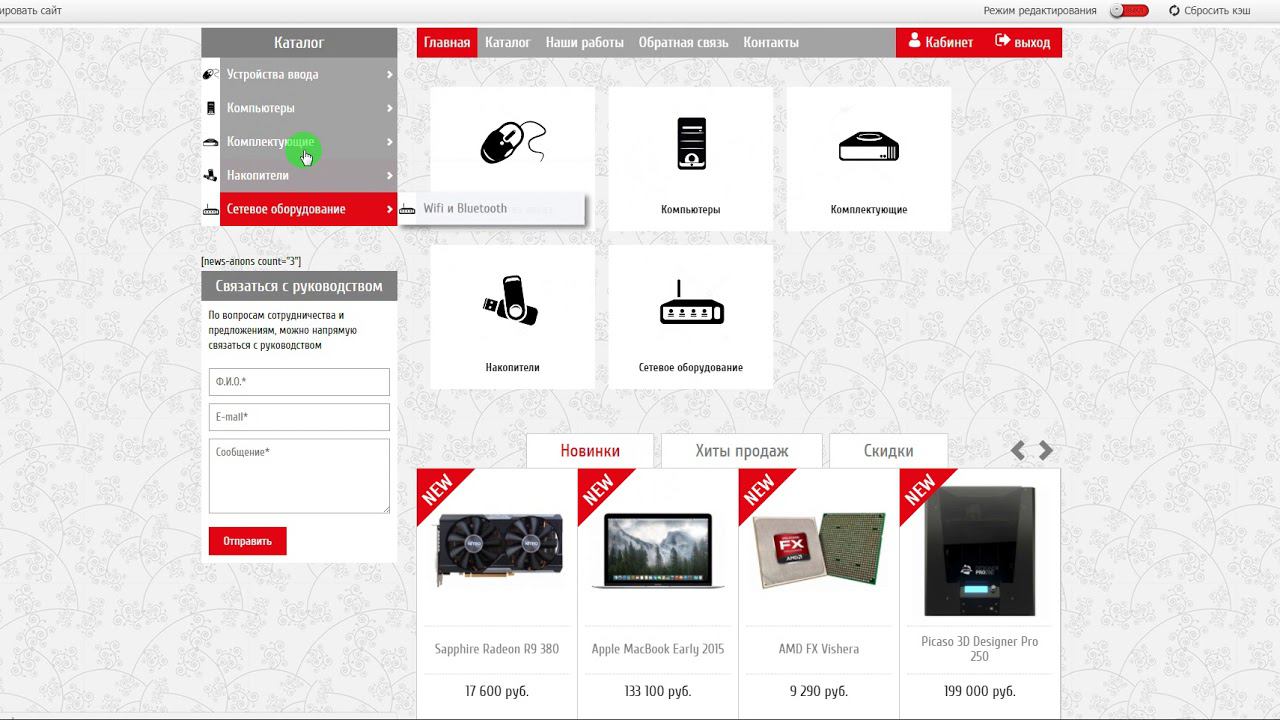Screen dimensions: 1280x720
Task: Switch to the Скидки tab
Action: [888, 451]
